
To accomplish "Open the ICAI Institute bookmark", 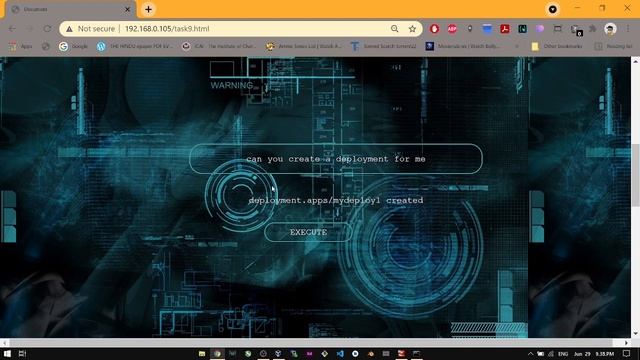I will [219, 46].
